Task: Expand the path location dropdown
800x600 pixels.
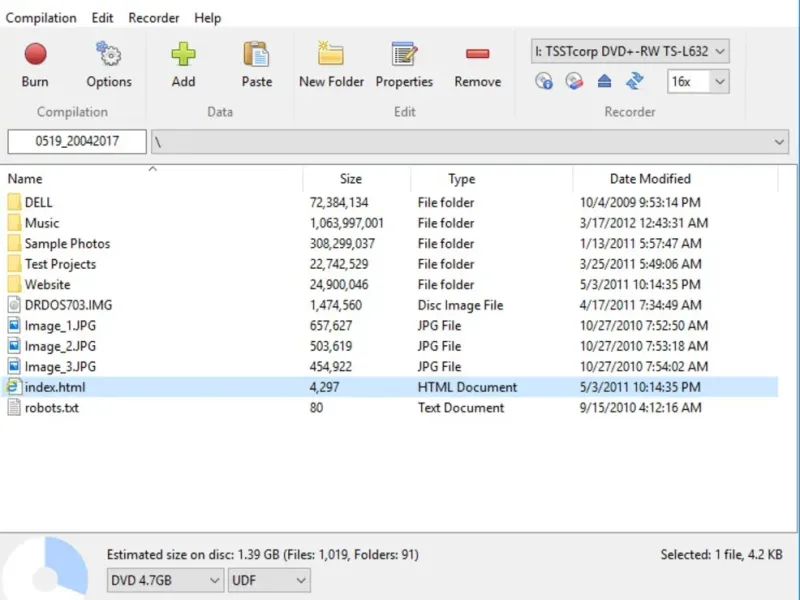Action: [779, 142]
